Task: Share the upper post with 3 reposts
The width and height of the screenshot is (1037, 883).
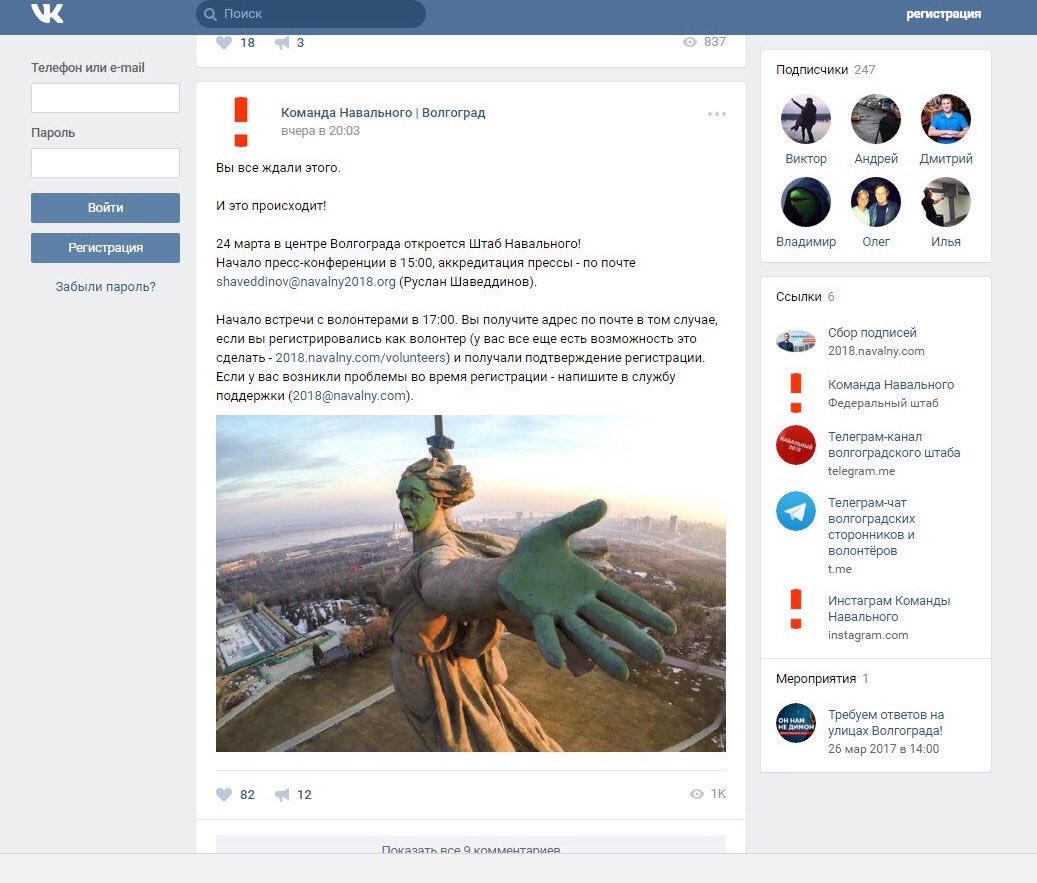Action: (x=282, y=42)
